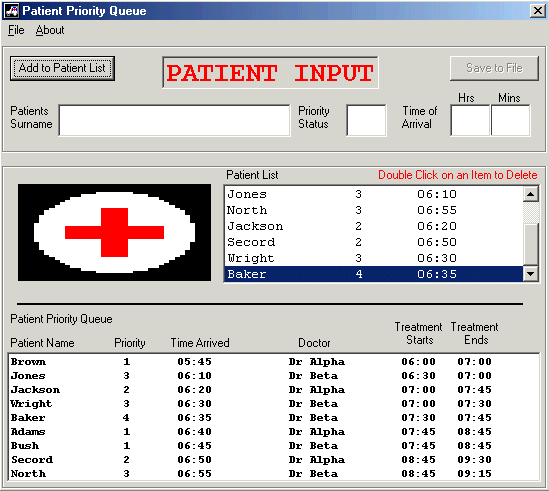549x491 pixels.
Task: Select Jackson row in Patient List
Action: [x=374, y=226]
